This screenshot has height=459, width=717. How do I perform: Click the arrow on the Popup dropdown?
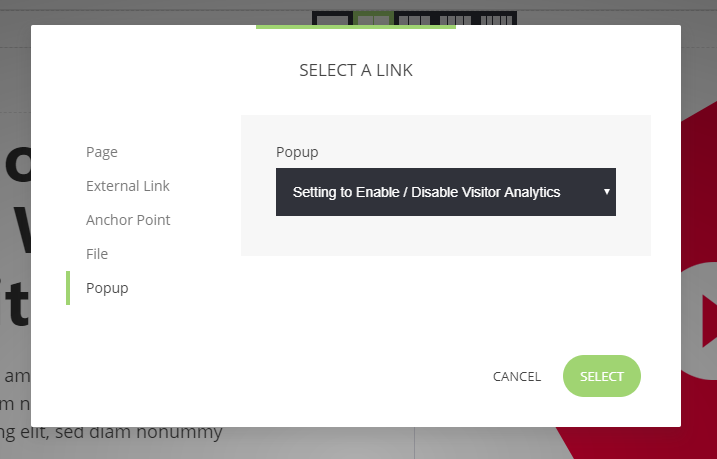[x=606, y=192]
